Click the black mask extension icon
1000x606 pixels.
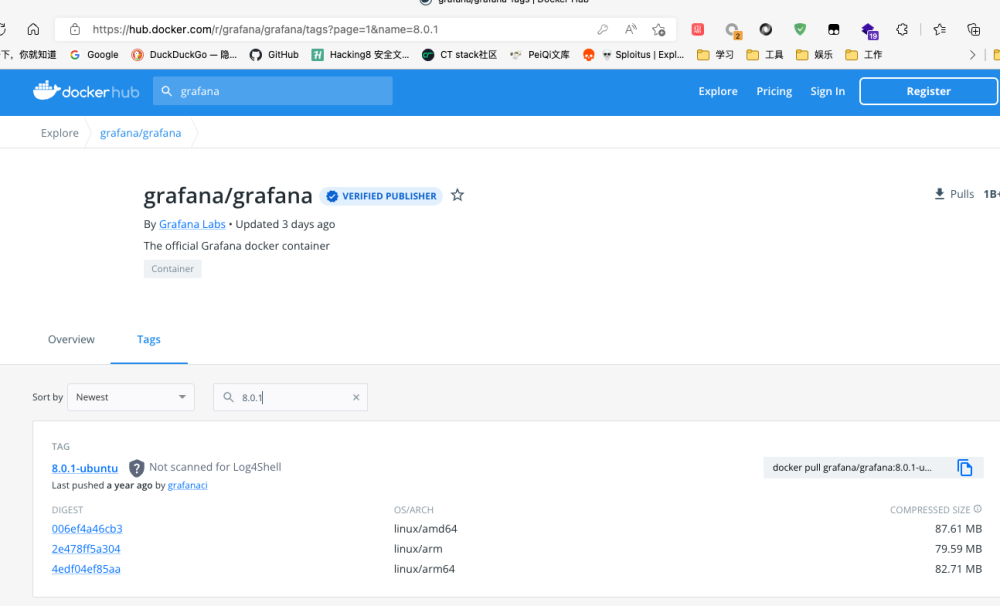[x=834, y=29]
